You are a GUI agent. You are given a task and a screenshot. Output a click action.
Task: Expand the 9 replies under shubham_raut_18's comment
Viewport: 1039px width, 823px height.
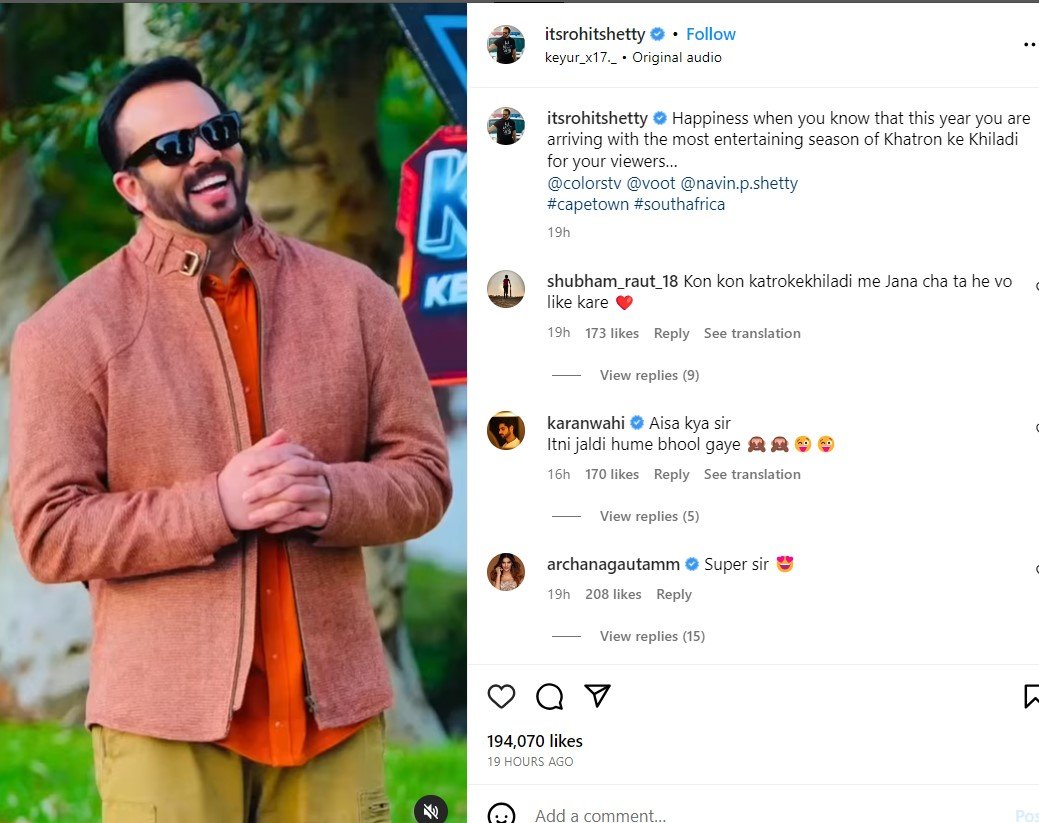click(649, 375)
